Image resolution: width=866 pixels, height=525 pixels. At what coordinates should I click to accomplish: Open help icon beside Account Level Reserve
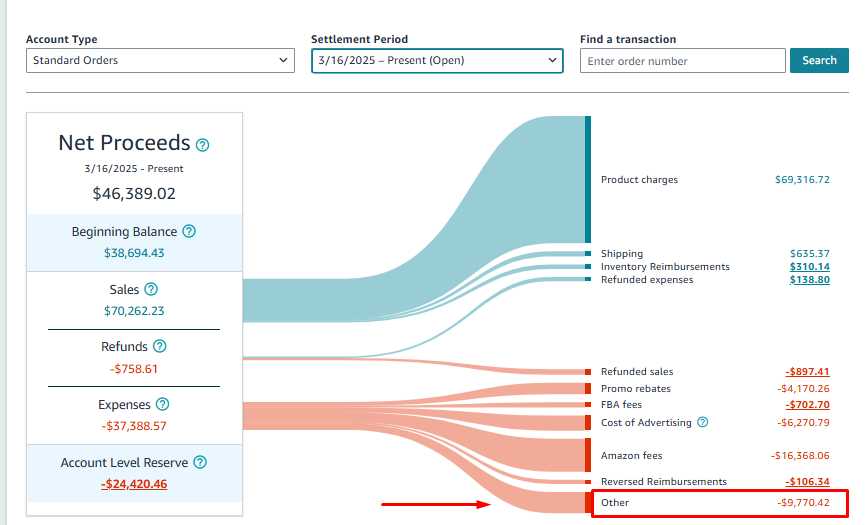click(200, 462)
